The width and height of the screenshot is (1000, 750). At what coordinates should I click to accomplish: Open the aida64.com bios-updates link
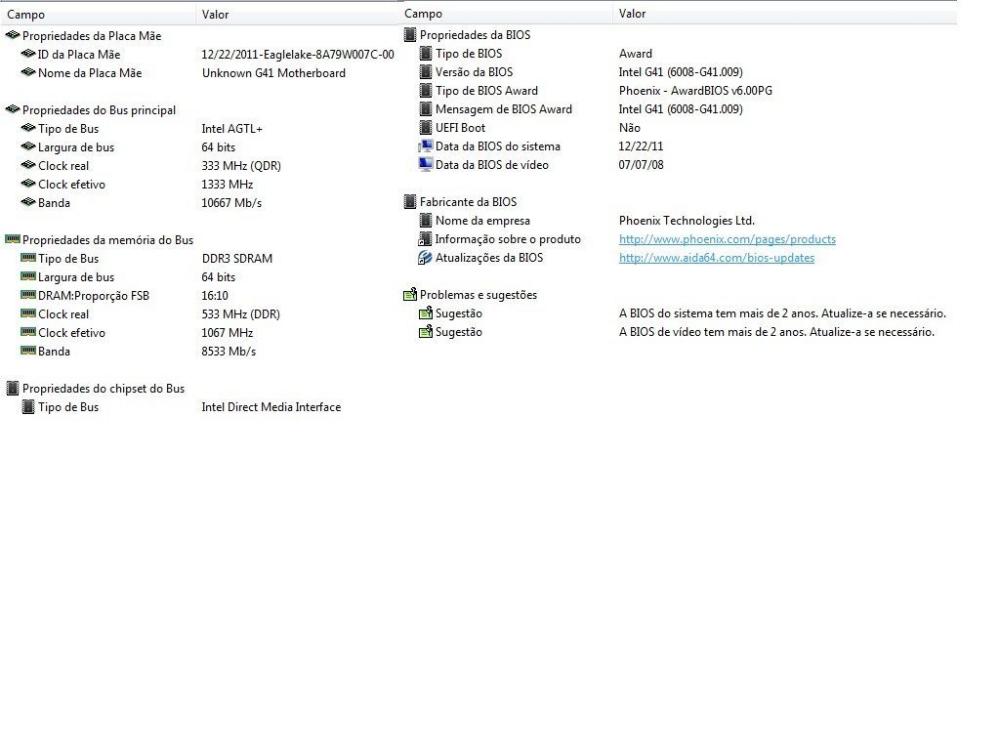(x=716, y=258)
